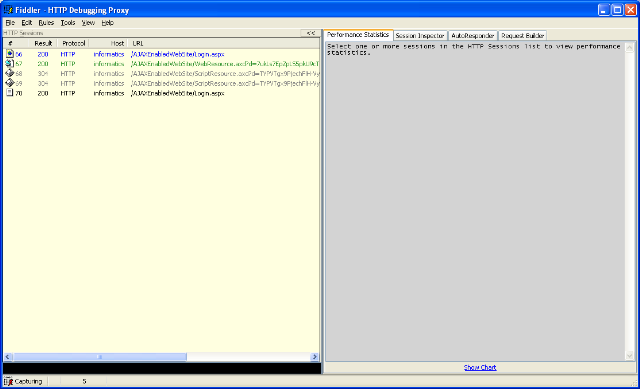
Task: Select the session 57 WebResource.axd URL
Action: (x=225, y=64)
